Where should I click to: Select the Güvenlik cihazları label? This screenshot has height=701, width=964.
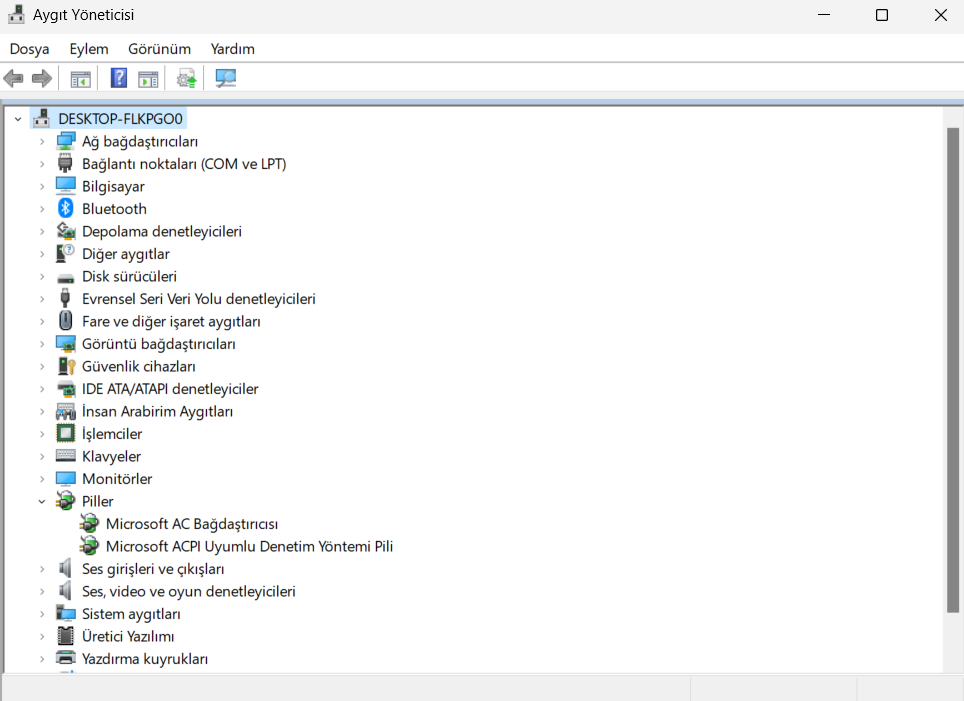pos(138,366)
